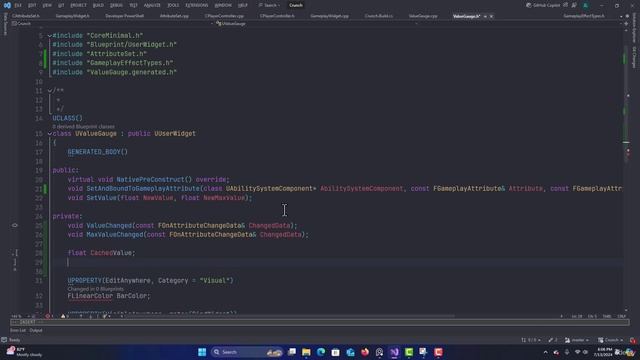
Task: Click the taskbar clock and date
Action: click(604, 352)
